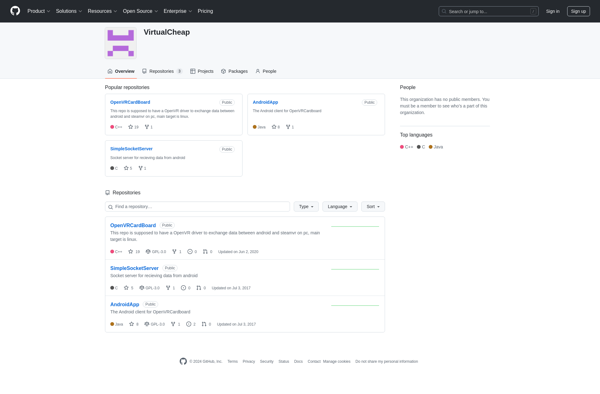The width and height of the screenshot is (600, 394).
Task: Expand the Product menu
Action: [x=38, y=11]
